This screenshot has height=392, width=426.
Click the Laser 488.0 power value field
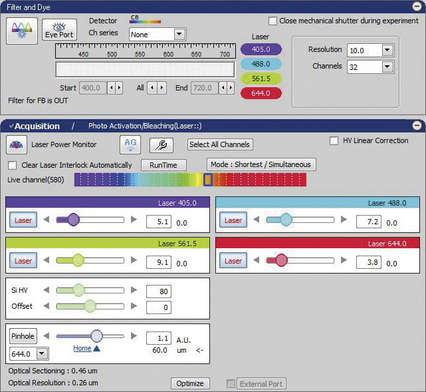369,221
